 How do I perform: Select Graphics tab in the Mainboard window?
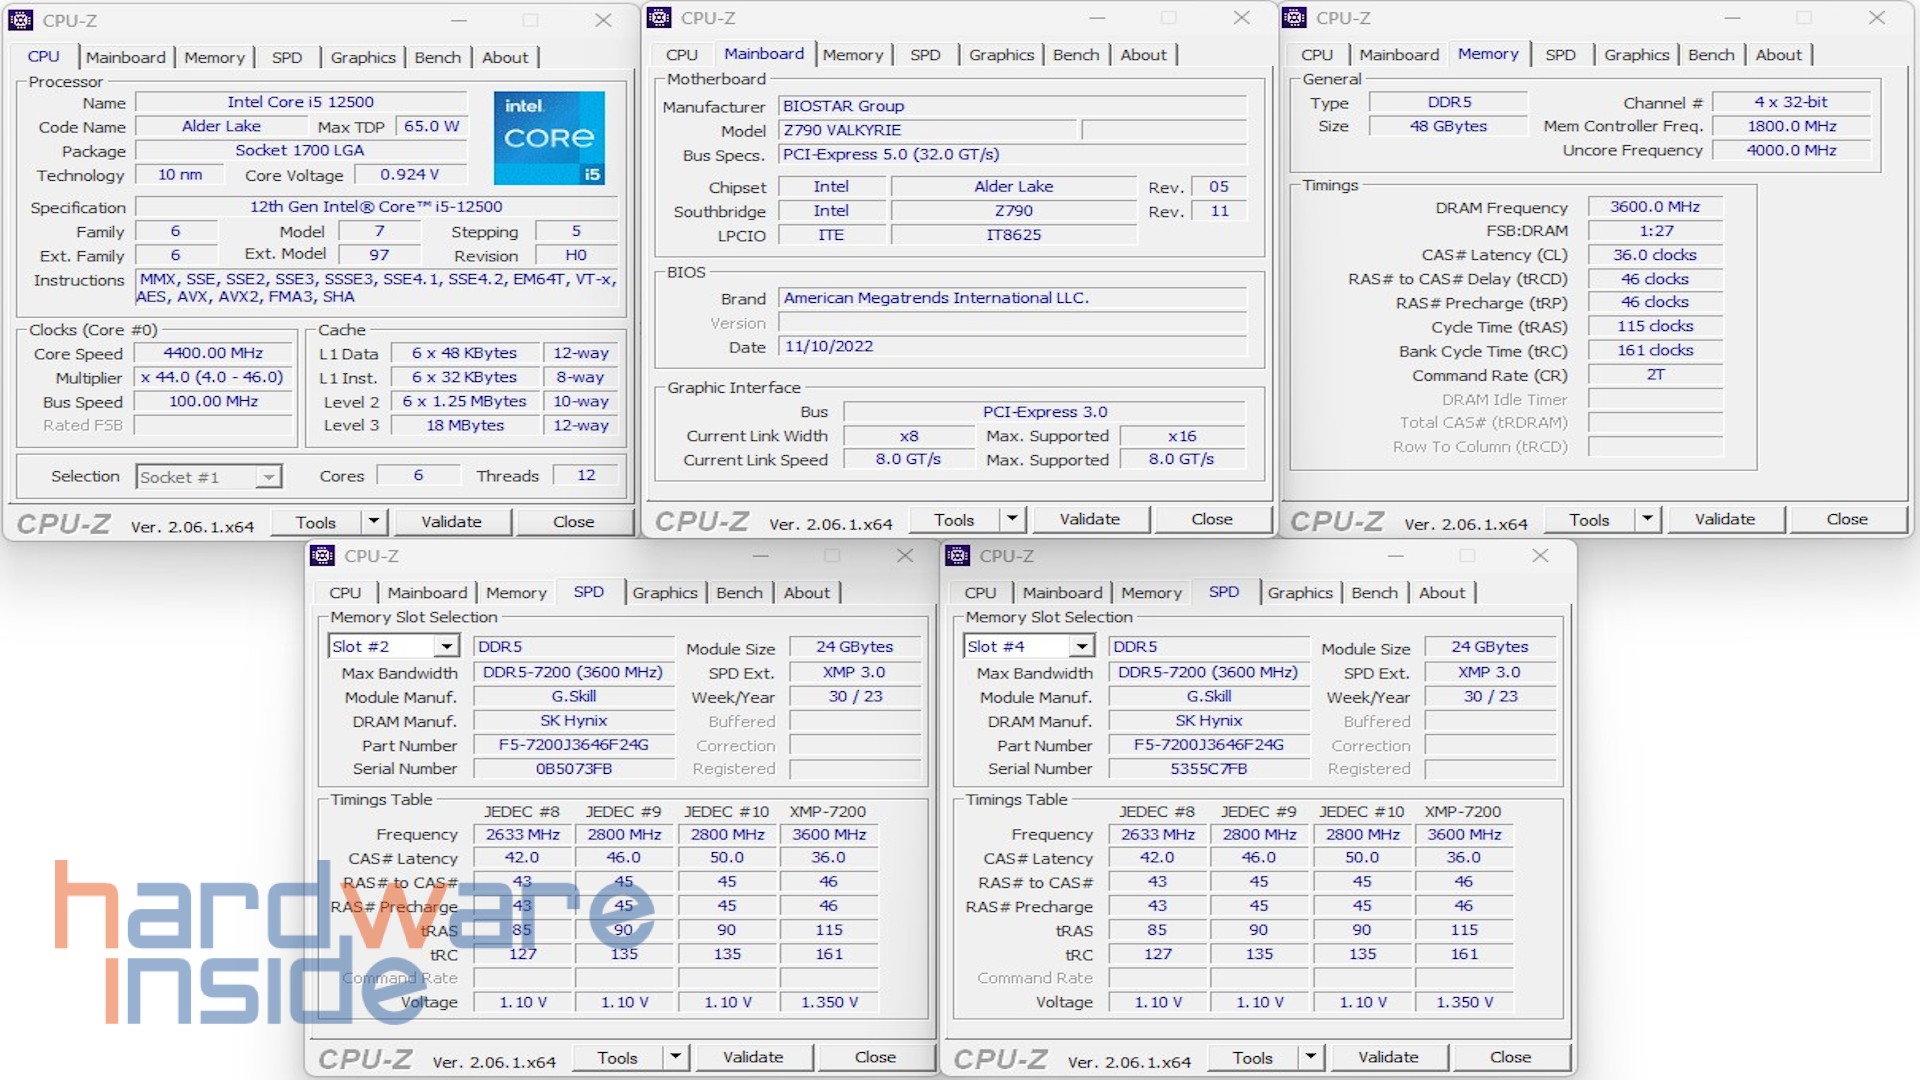(x=1001, y=55)
